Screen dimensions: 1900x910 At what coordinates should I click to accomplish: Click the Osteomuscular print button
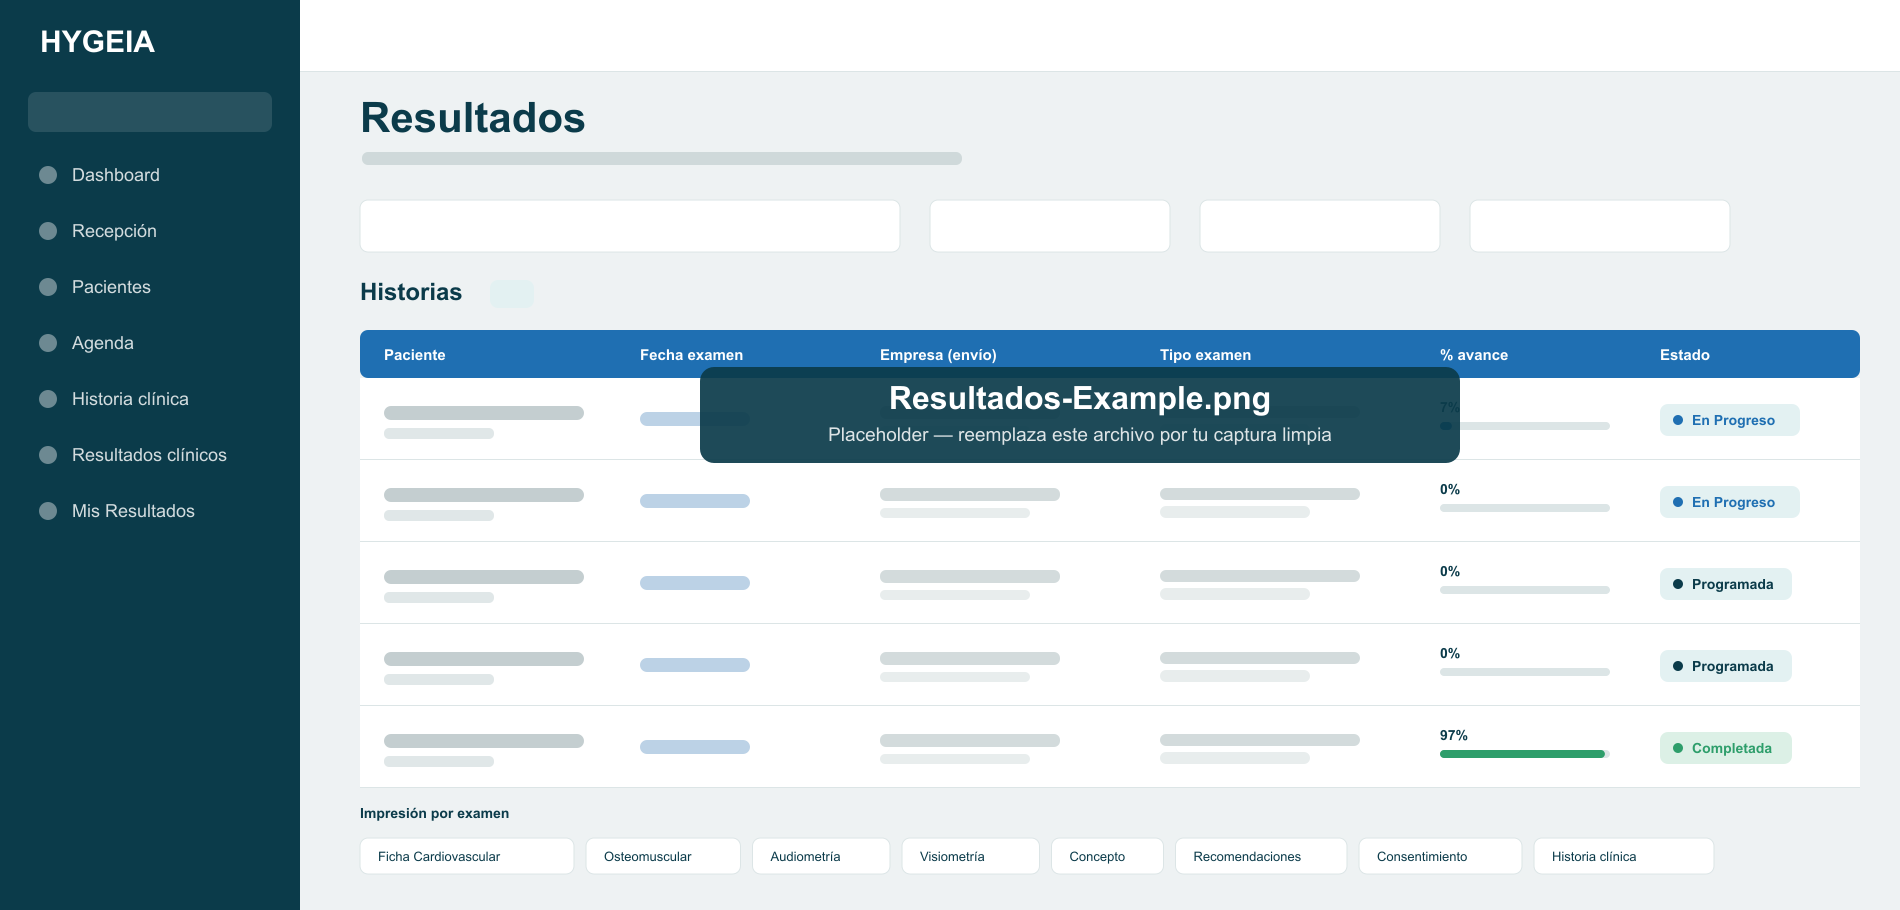(x=663, y=856)
